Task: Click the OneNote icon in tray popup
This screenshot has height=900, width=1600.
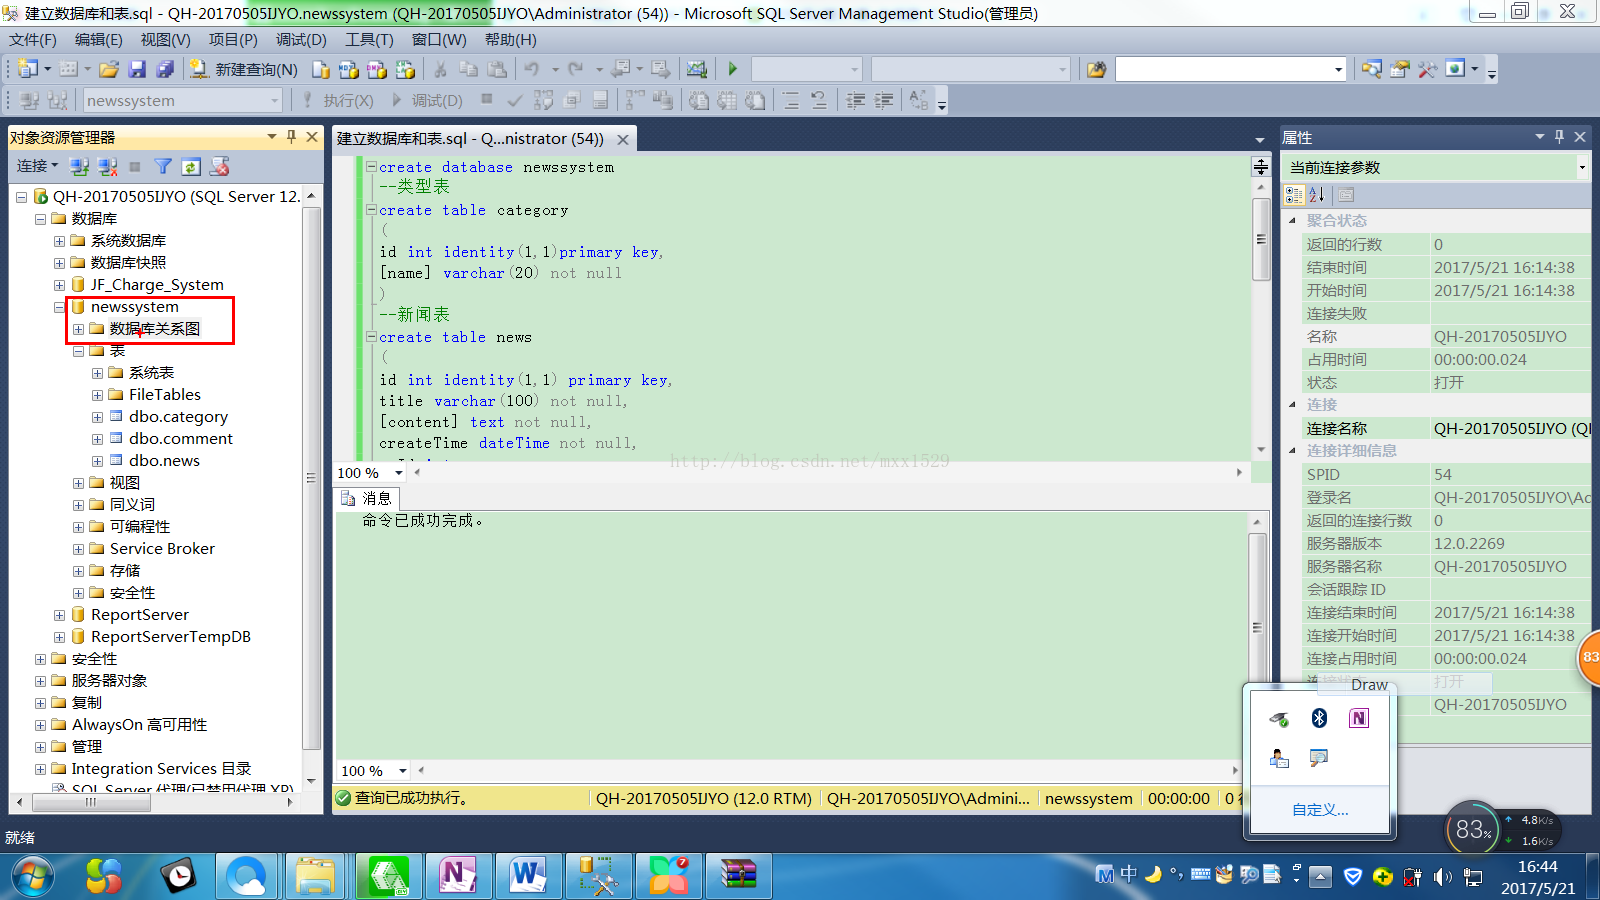Action: 1359,718
